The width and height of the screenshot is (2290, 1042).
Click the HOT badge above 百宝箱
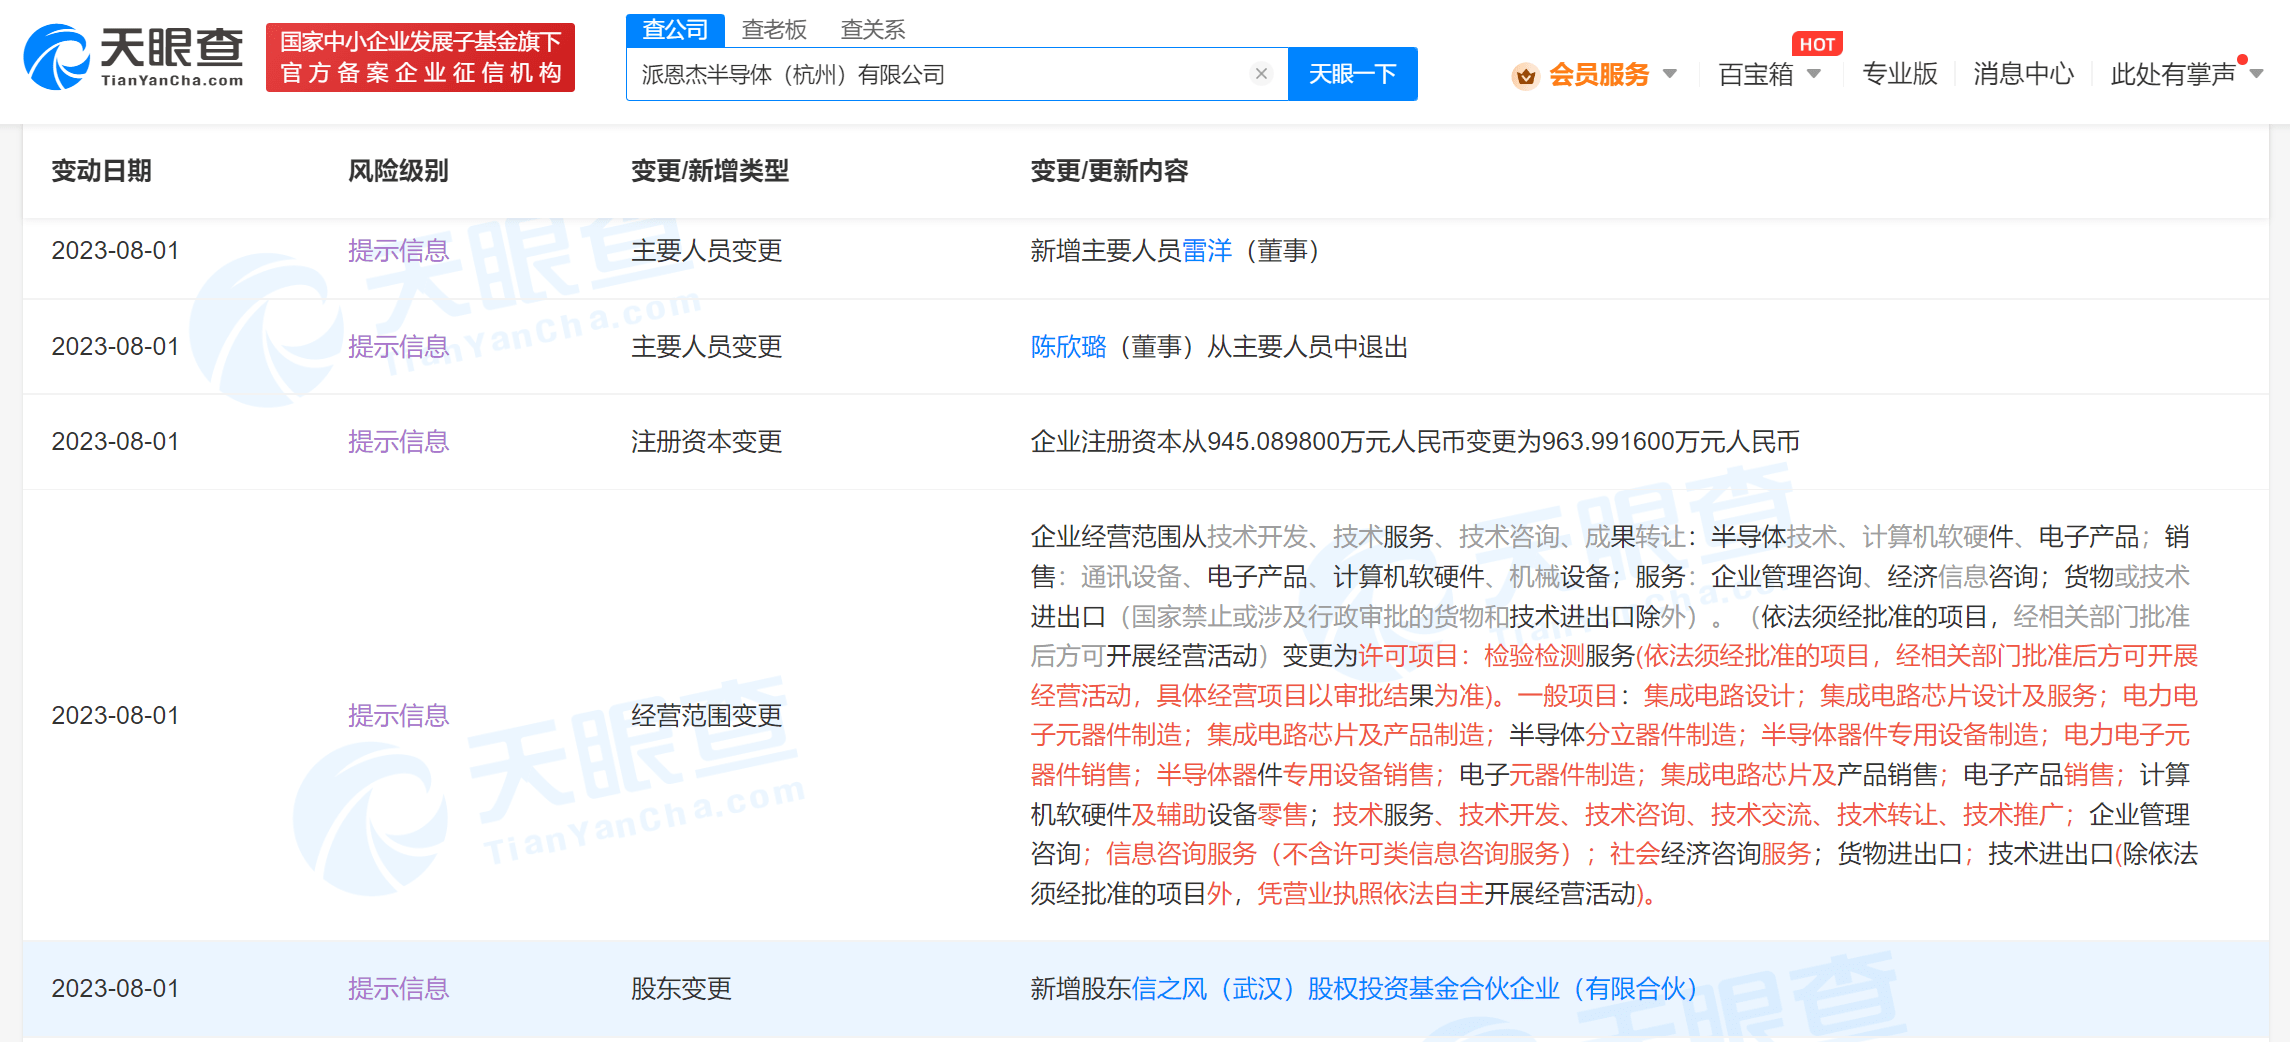tap(1817, 44)
